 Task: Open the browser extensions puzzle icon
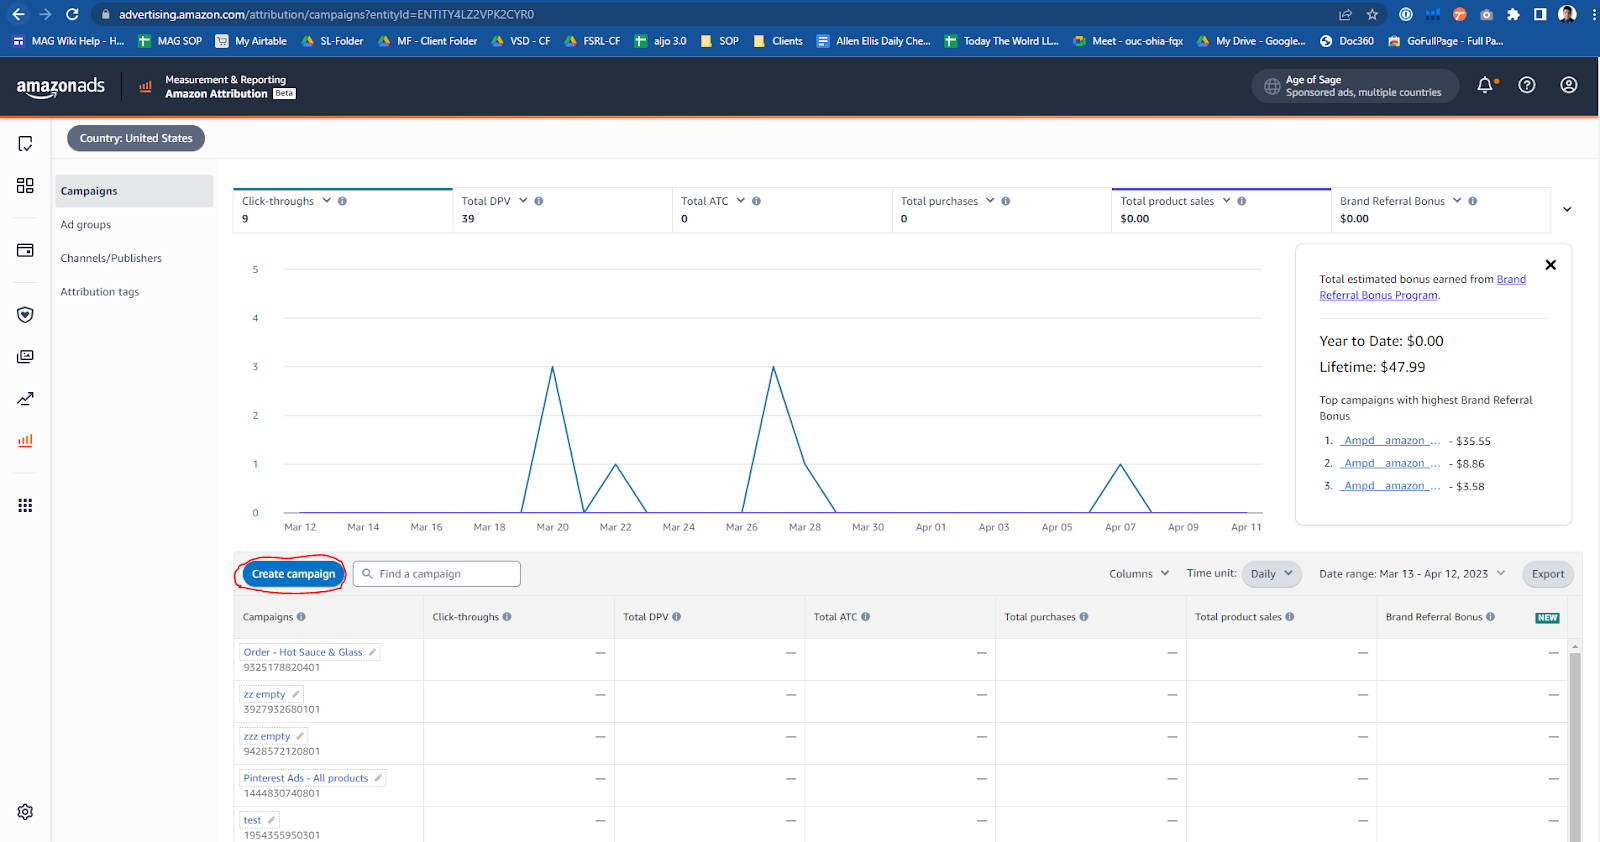click(x=1513, y=14)
